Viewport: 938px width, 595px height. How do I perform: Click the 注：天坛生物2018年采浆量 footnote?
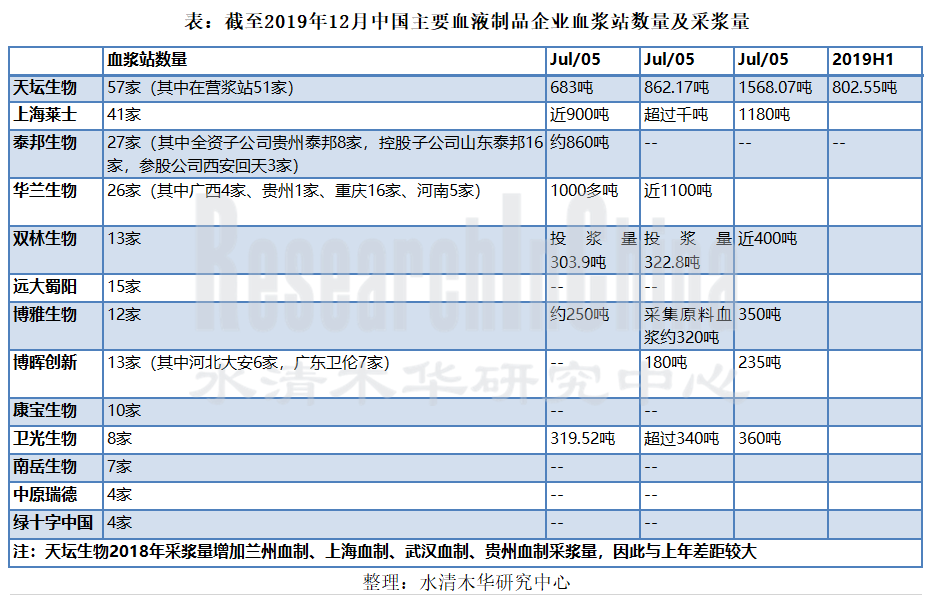[385, 551]
